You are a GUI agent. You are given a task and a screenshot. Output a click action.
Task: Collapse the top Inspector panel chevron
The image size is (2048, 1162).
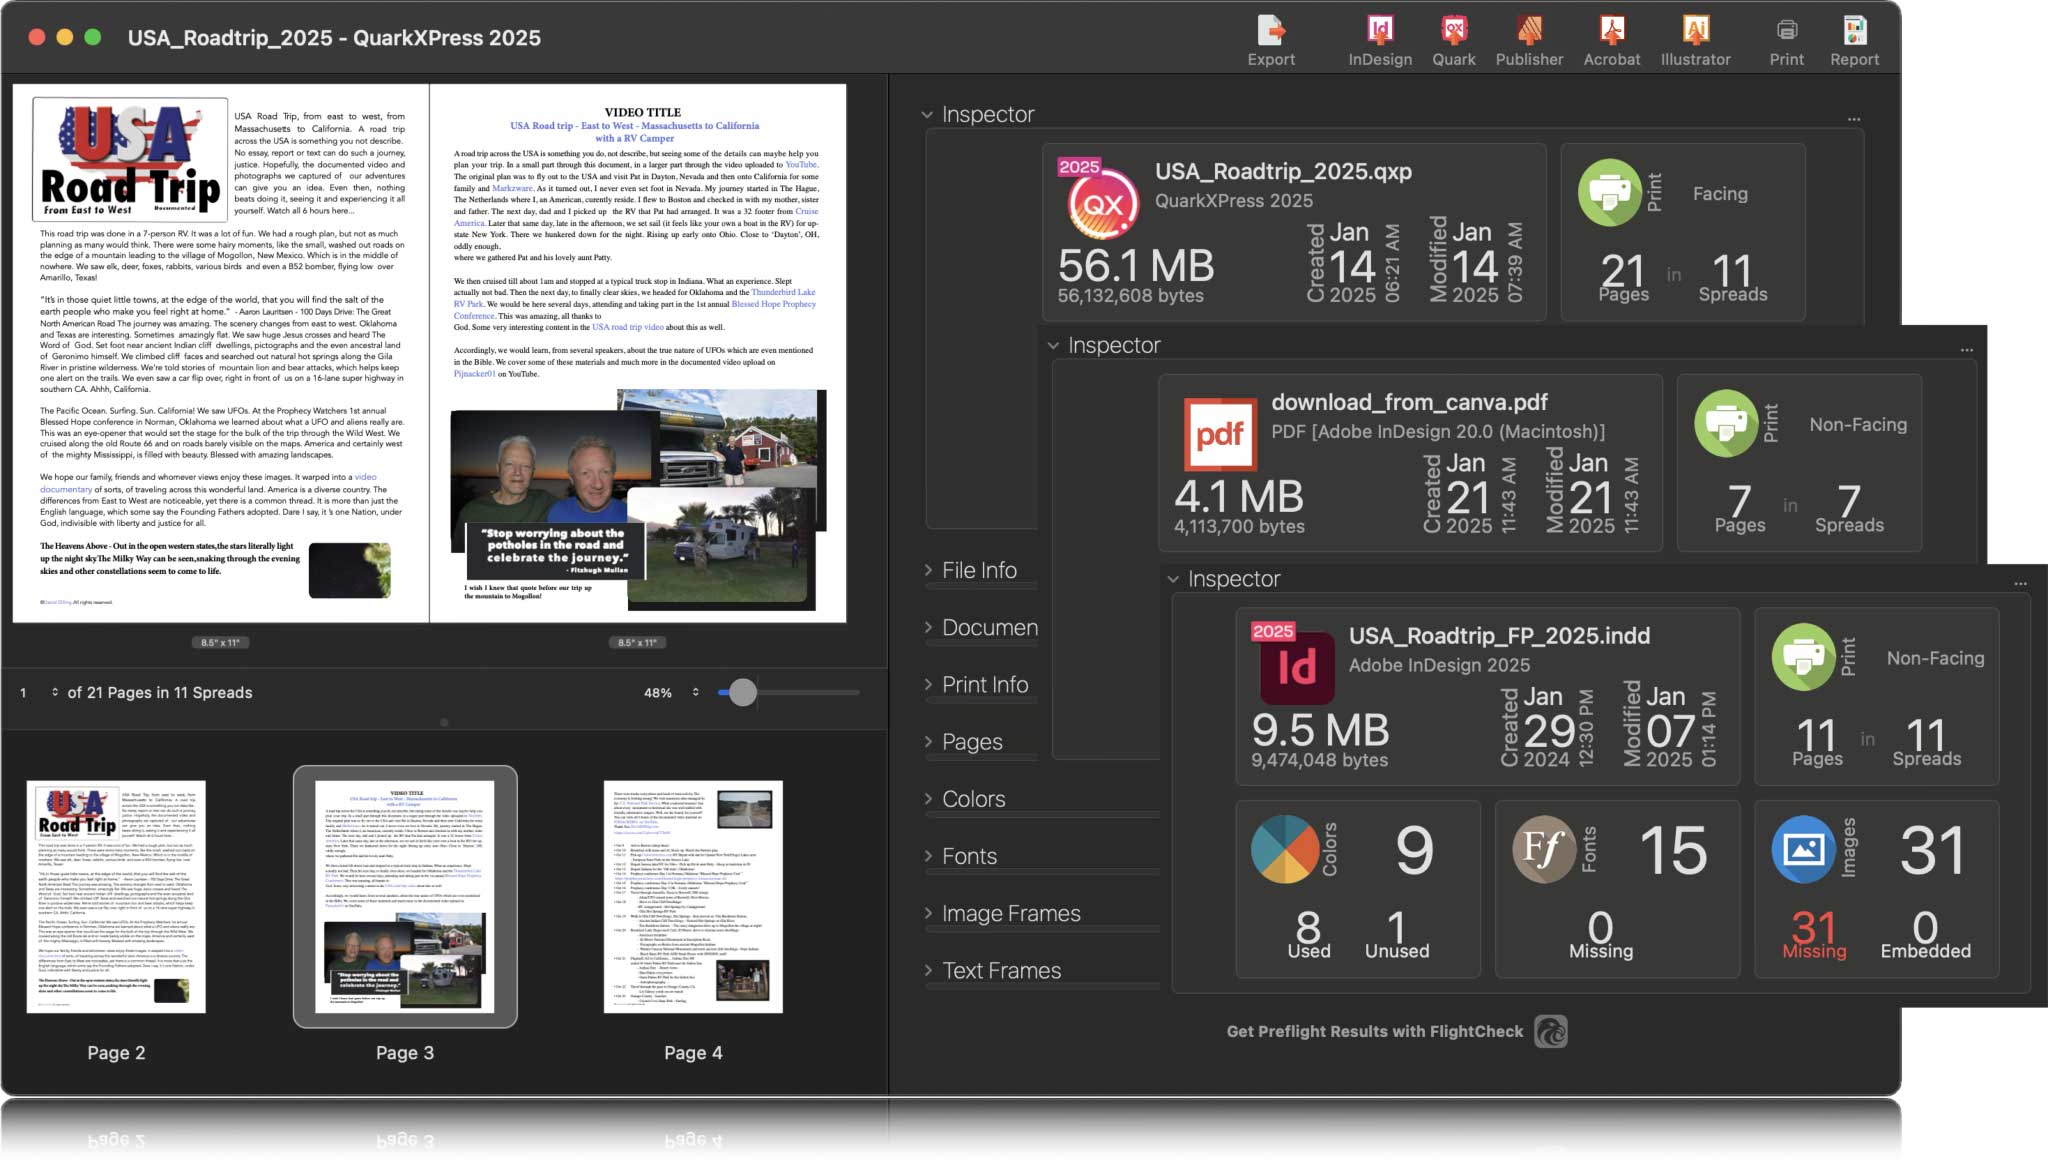pos(927,115)
